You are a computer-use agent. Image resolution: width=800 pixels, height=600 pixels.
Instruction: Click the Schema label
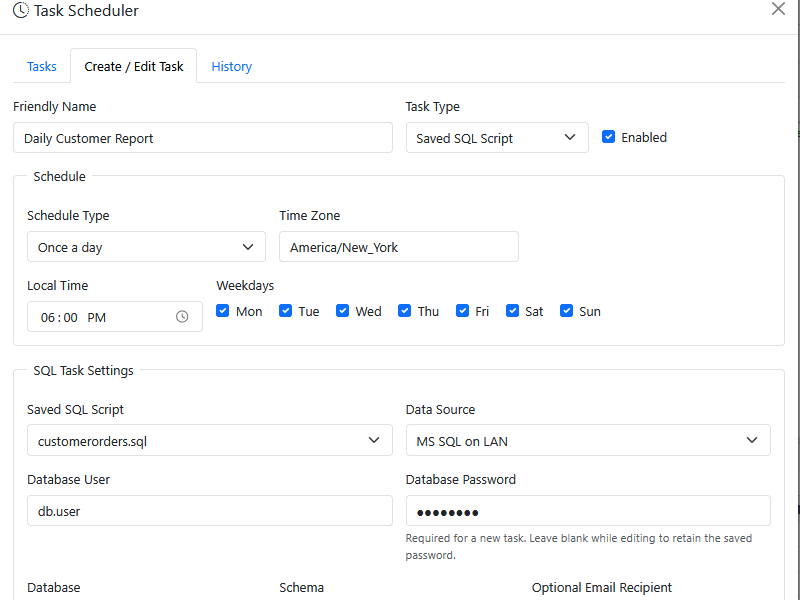(x=302, y=588)
